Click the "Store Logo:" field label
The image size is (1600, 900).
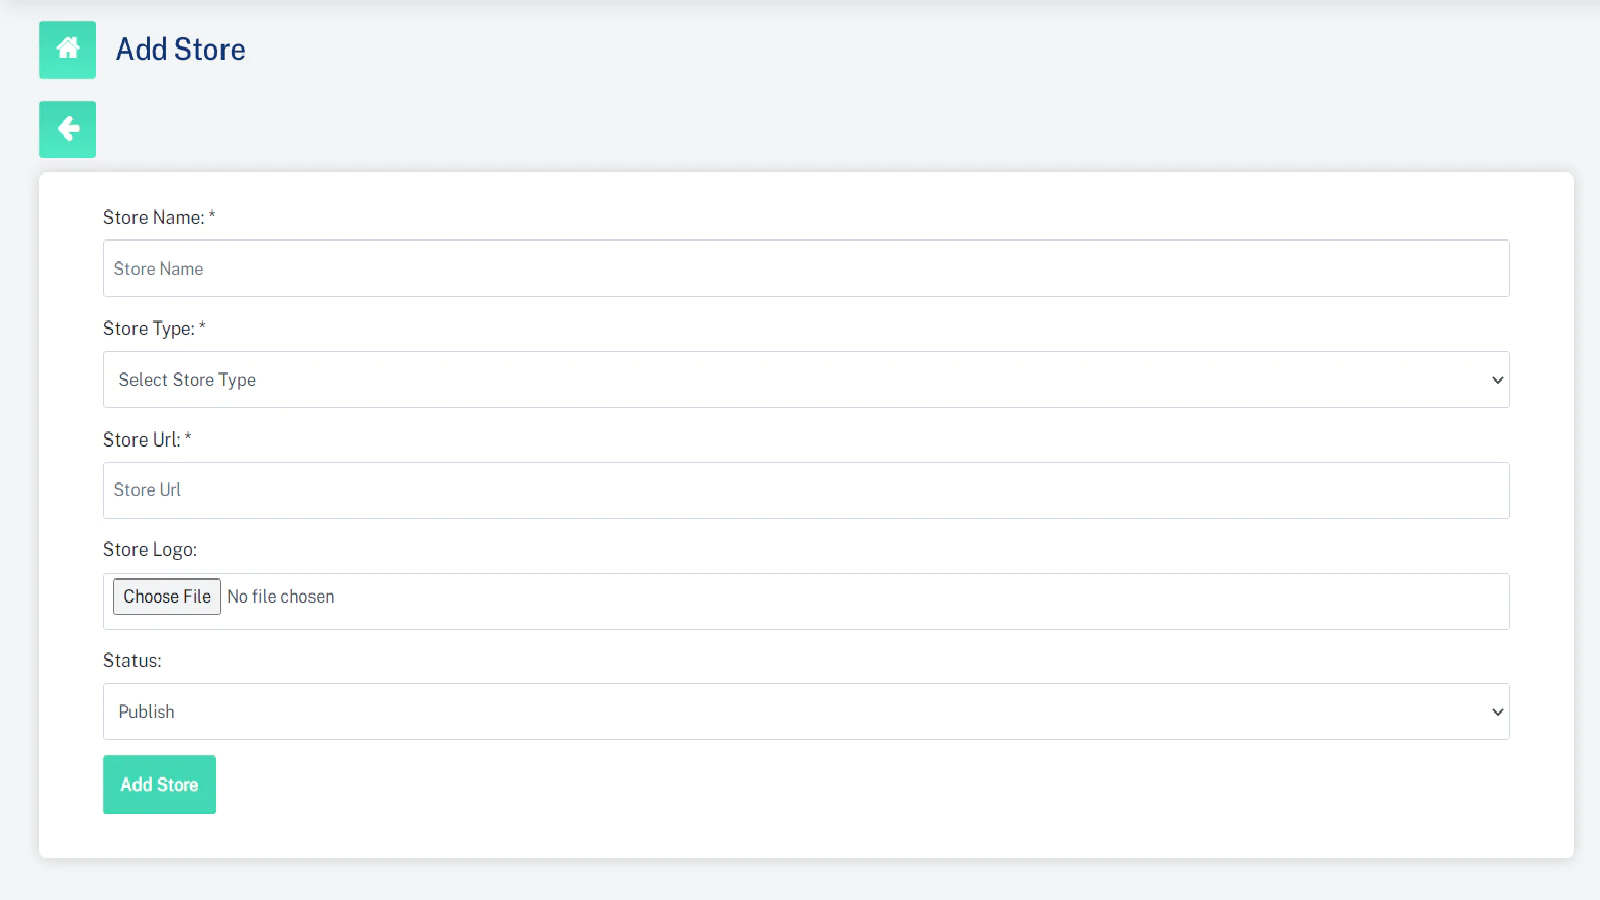click(150, 550)
